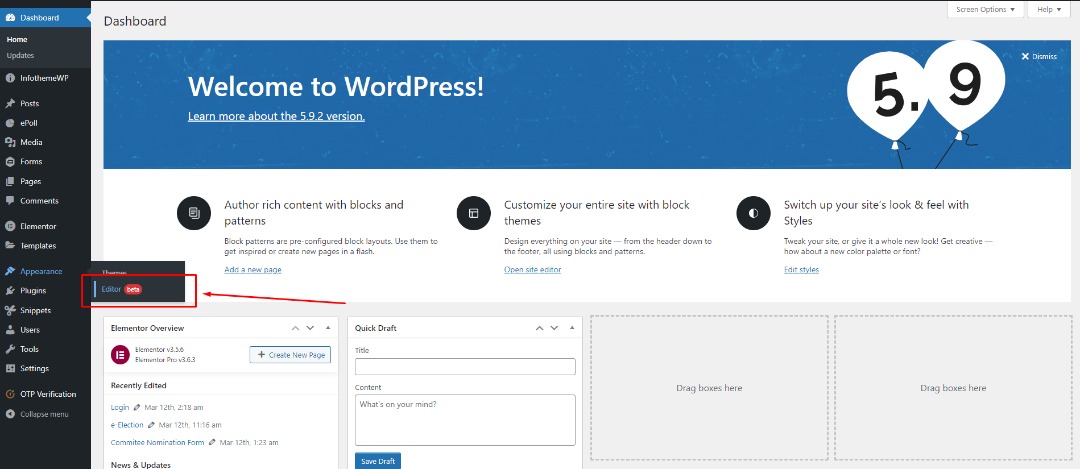Open ePoll using its sidebar icon
Screen dimensions: 1080x469
10,123
